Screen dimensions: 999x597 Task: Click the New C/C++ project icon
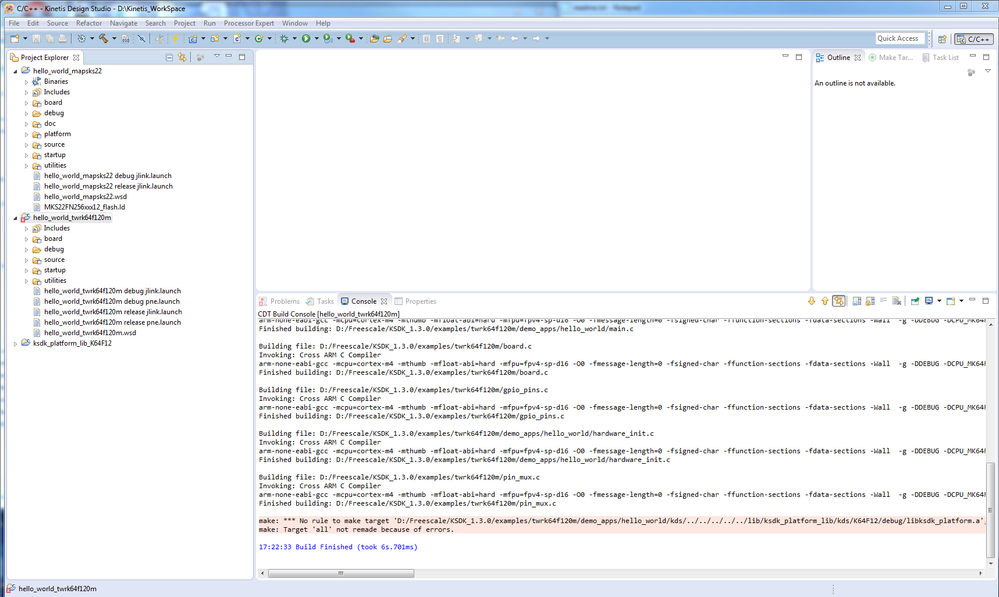click(193, 38)
